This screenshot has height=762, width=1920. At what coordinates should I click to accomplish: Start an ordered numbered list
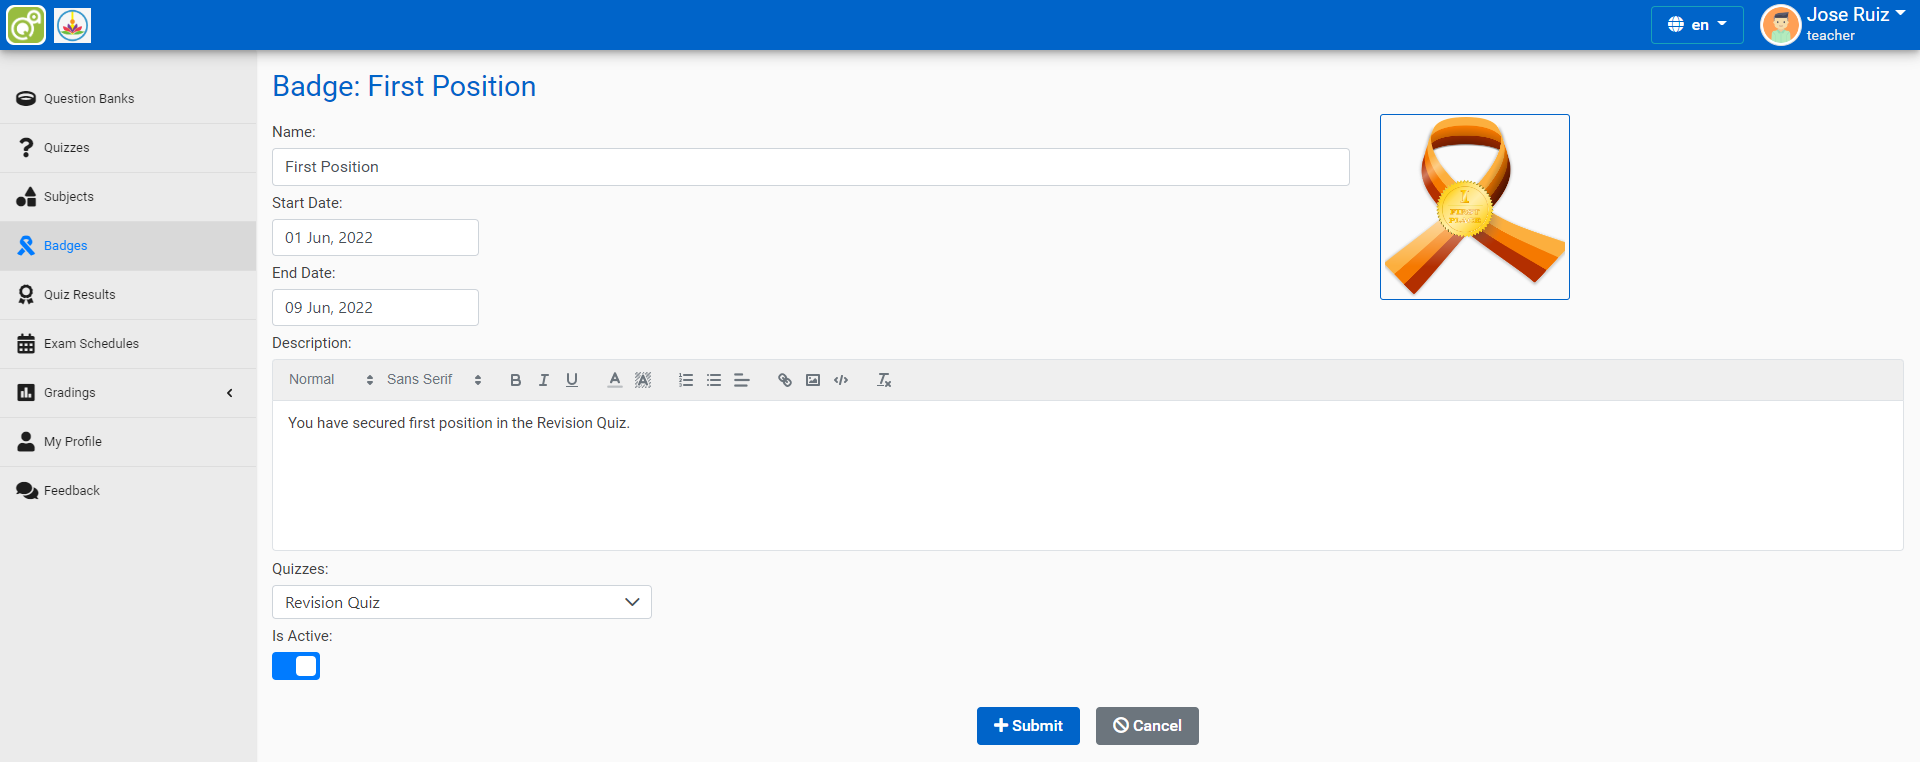click(x=685, y=380)
